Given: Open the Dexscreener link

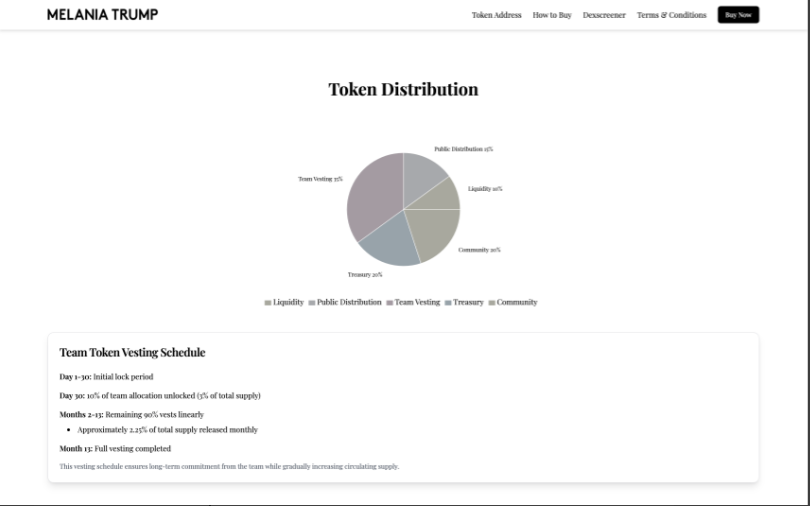Looking at the screenshot, I should tap(604, 15).
